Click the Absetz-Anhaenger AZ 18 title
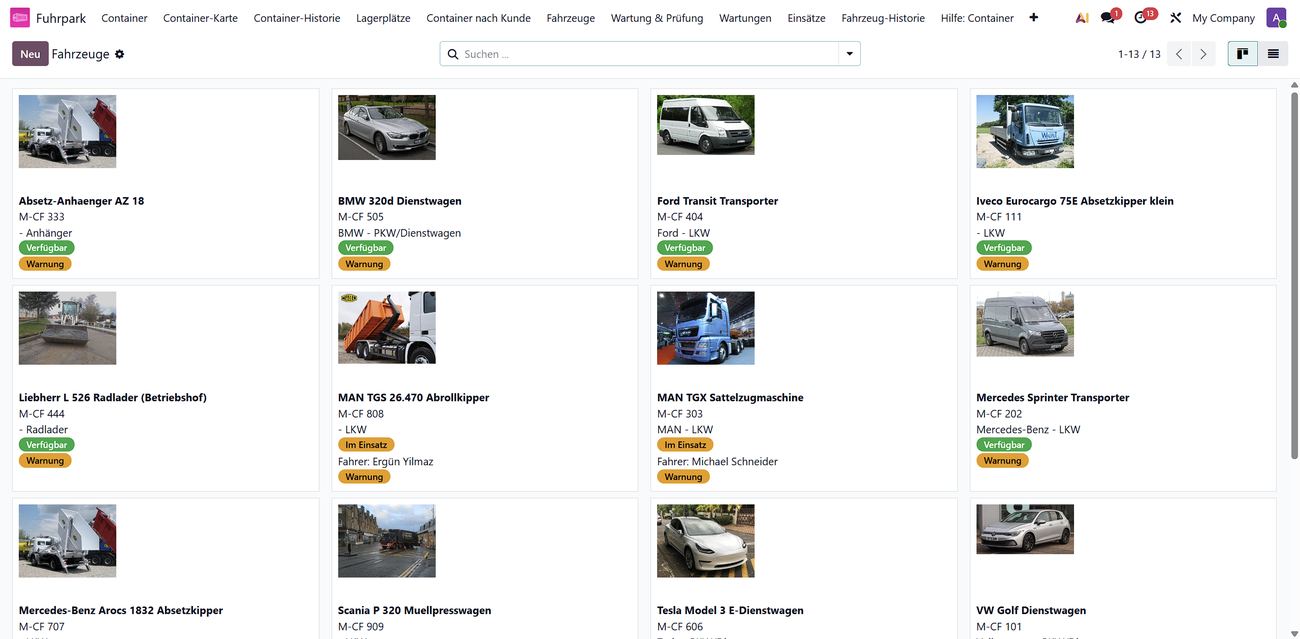This screenshot has width=1300, height=639. tap(81, 201)
